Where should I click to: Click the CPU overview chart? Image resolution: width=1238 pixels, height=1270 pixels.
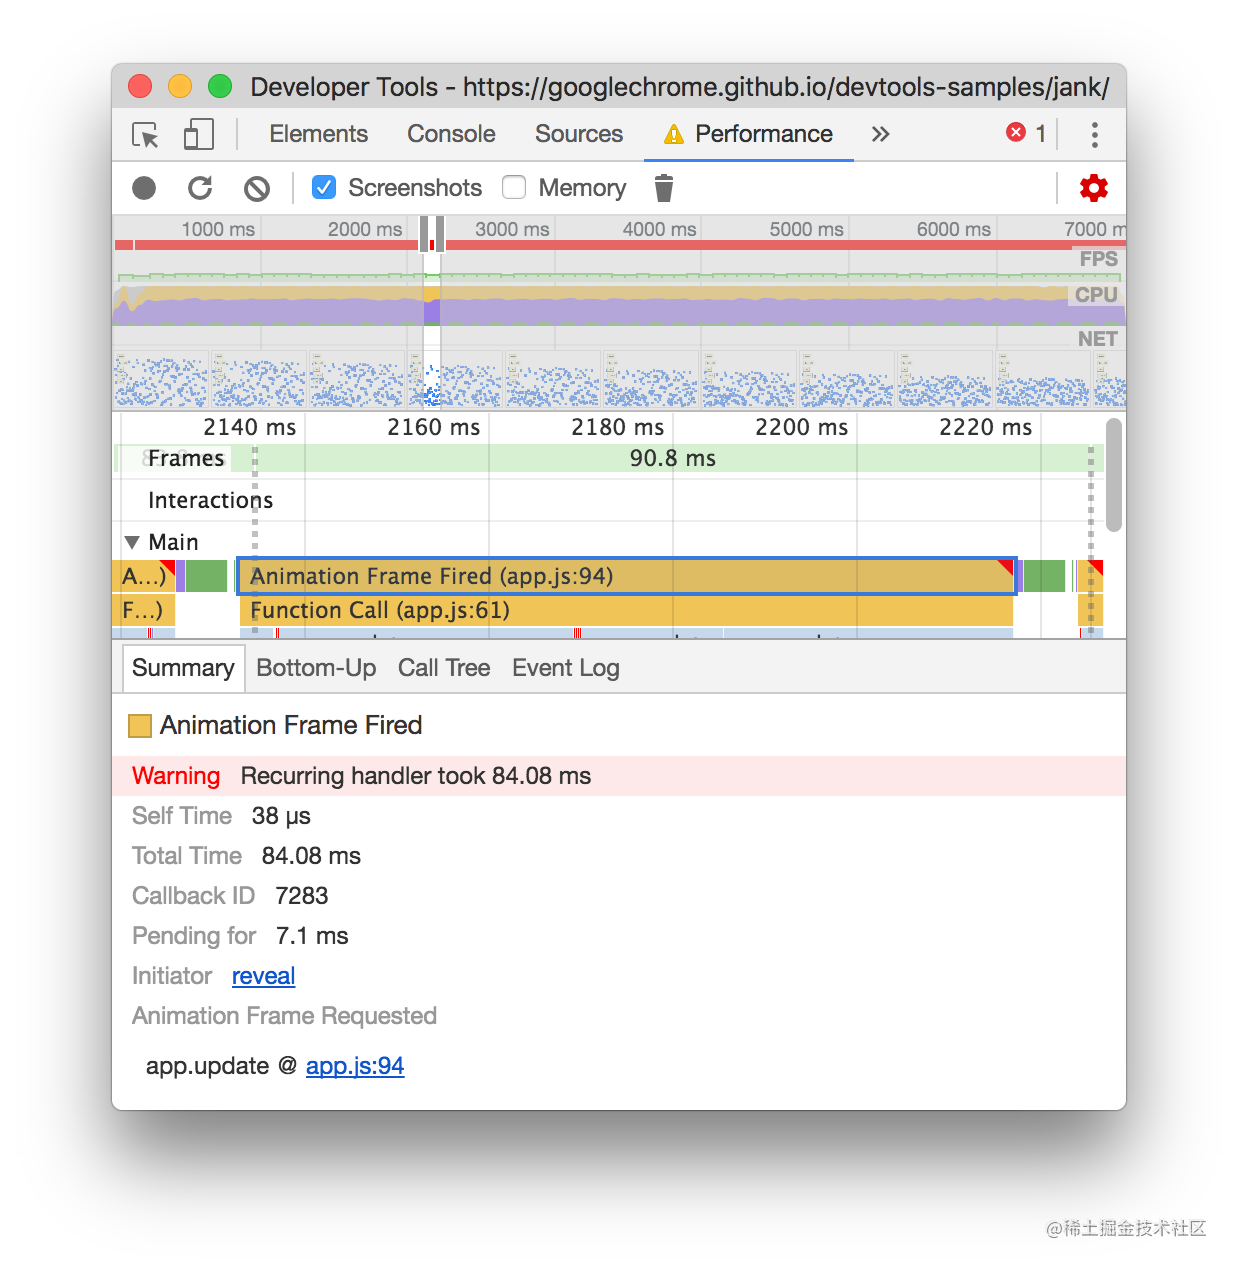click(619, 305)
